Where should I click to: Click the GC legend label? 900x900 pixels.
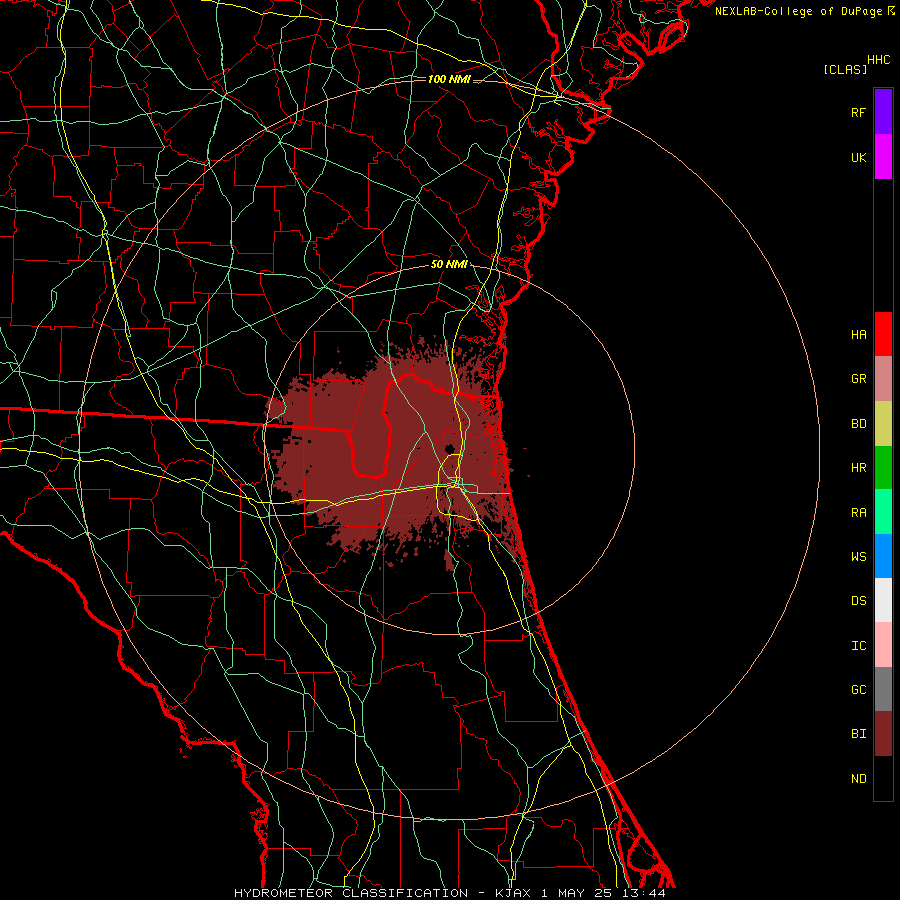click(x=858, y=690)
